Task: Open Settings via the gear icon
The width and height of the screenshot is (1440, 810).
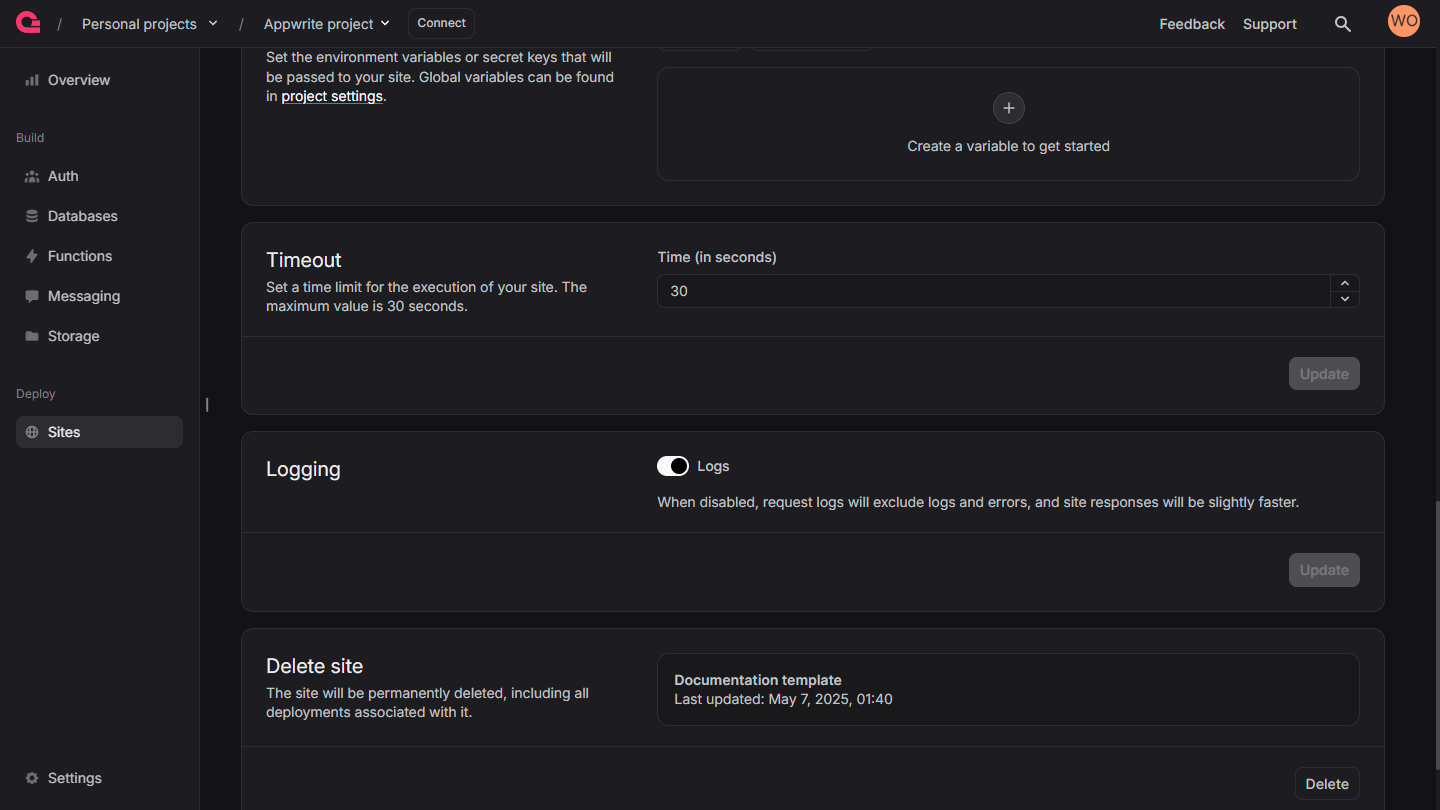Action: pyautogui.click(x=32, y=778)
